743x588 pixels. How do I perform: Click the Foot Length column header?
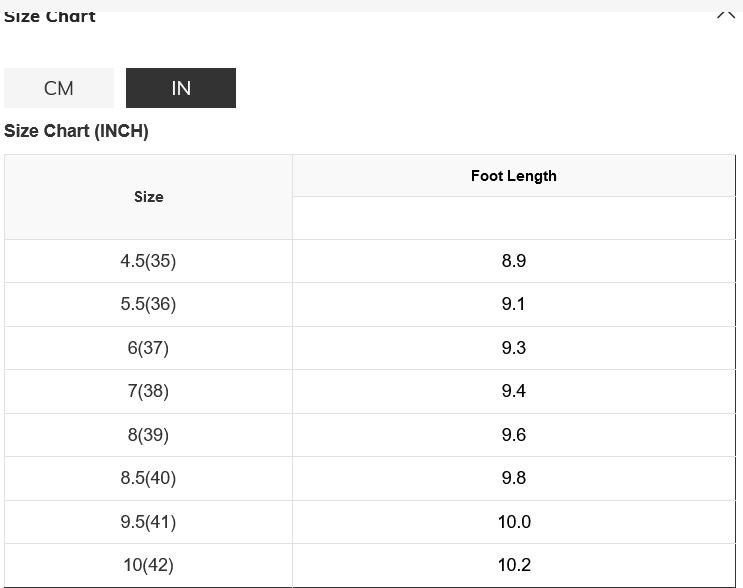pyautogui.click(x=513, y=176)
